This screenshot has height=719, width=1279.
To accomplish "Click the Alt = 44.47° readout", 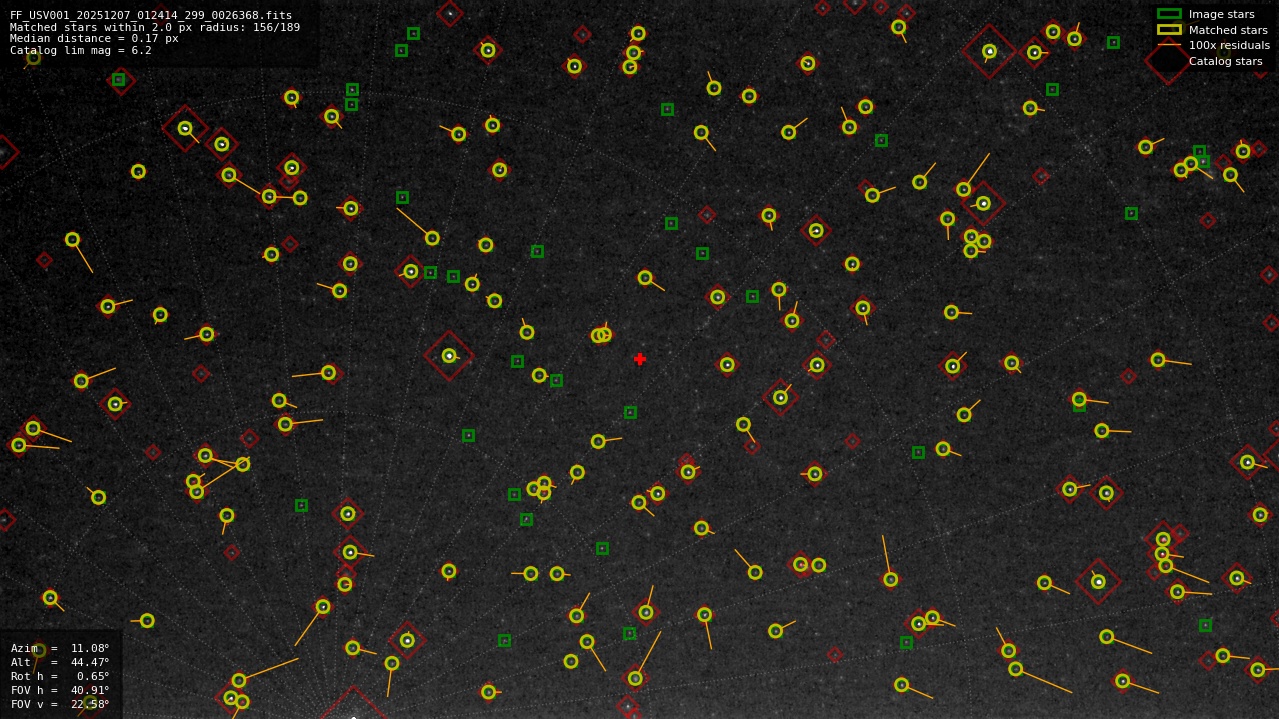I will pyautogui.click(x=60, y=662).
